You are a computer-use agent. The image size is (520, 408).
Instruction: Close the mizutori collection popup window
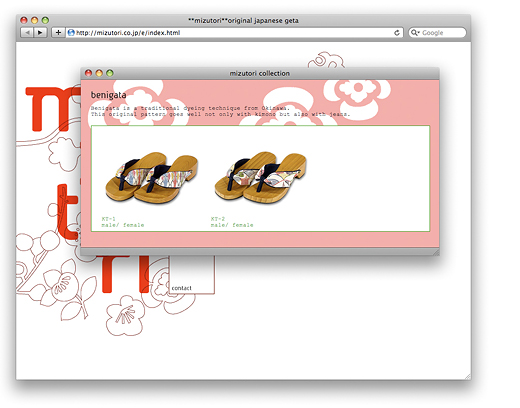pyautogui.click(x=88, y=73)
